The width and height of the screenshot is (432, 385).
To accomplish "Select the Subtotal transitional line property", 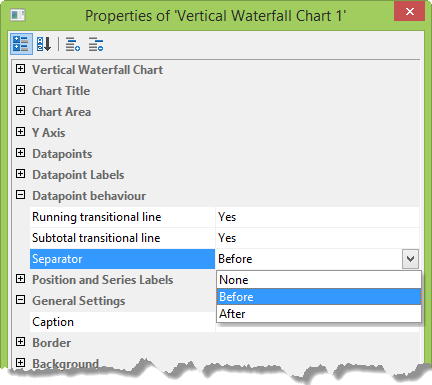I will [x=122, y=238].
